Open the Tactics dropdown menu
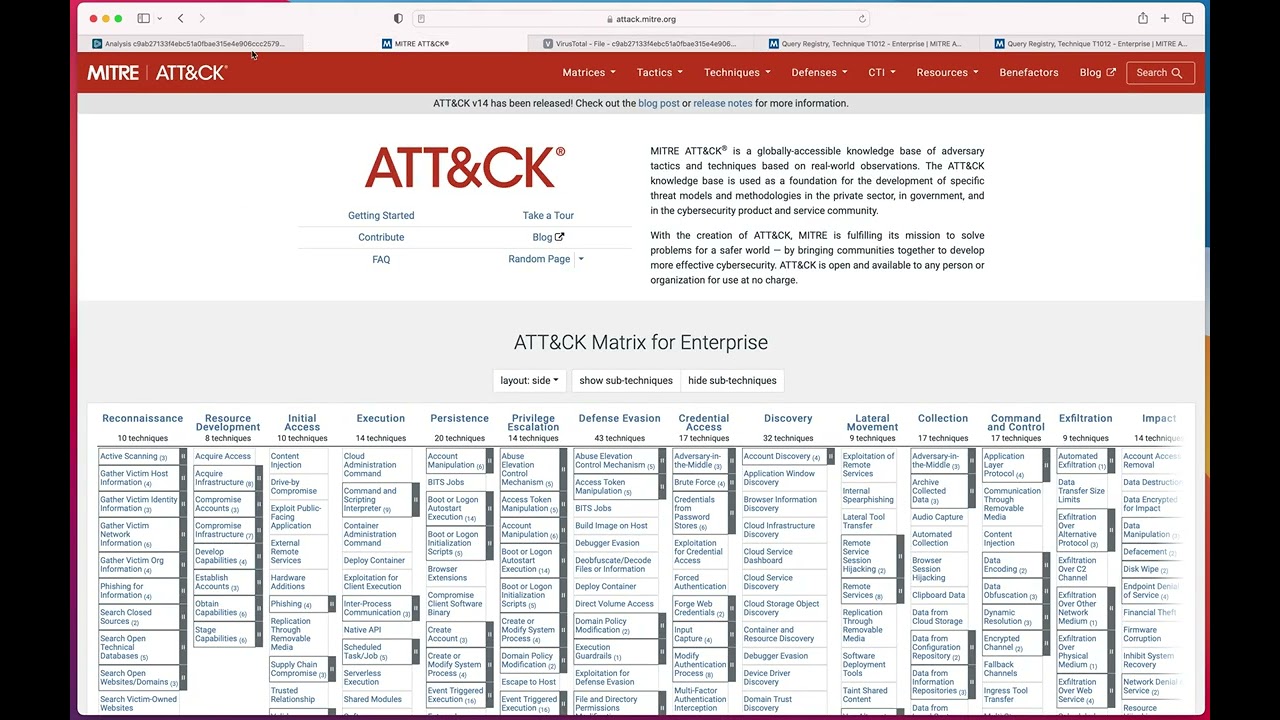The height and width of the screenshot is (720, 1280). (x=660, y=72)
